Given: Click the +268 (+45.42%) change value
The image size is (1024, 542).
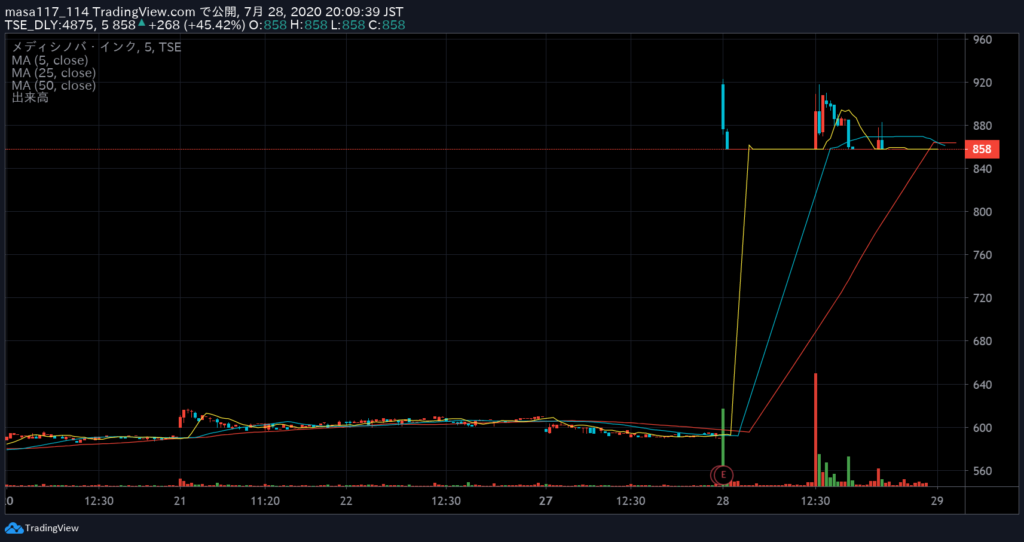Looking at the screenshot, I should click(x=196, y=25).
